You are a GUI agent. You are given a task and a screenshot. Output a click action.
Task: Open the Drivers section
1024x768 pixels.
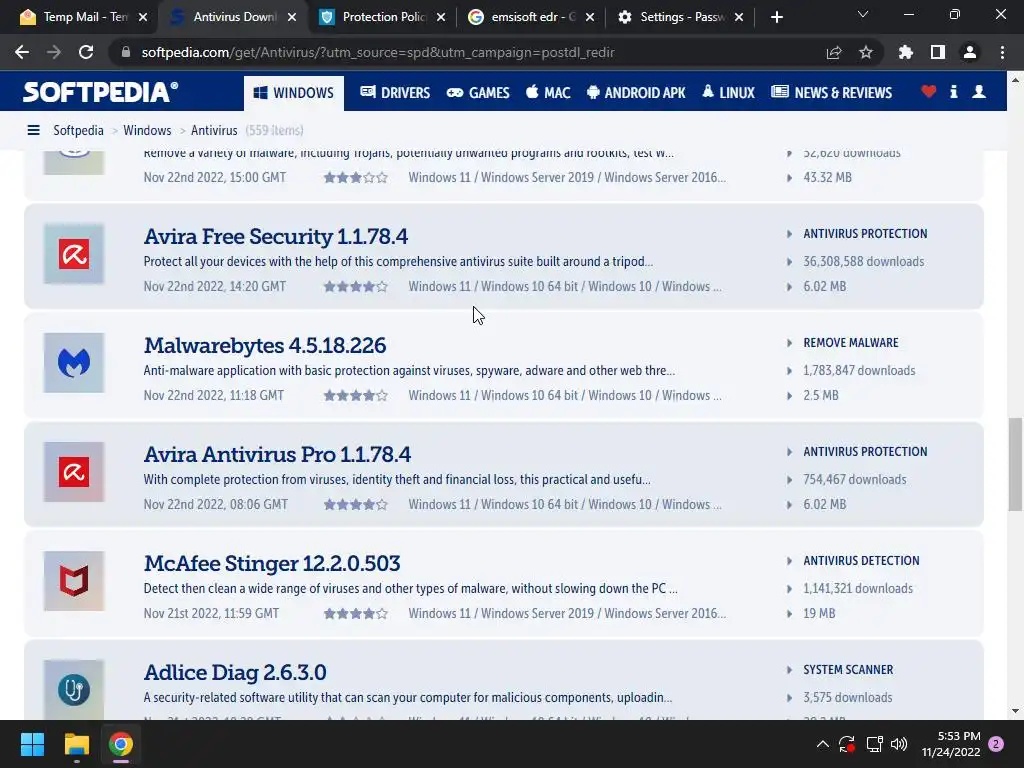pyautogui.click(x=395, y=93)
